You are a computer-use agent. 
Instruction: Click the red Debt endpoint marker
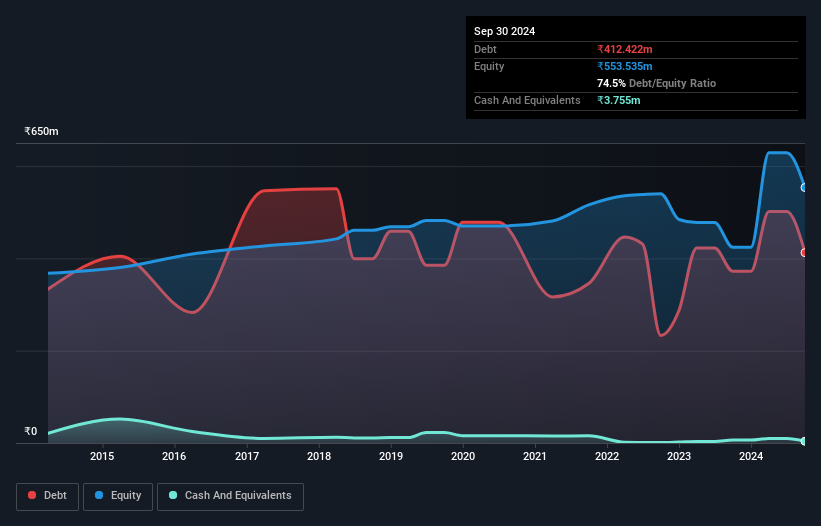(804, 253)
